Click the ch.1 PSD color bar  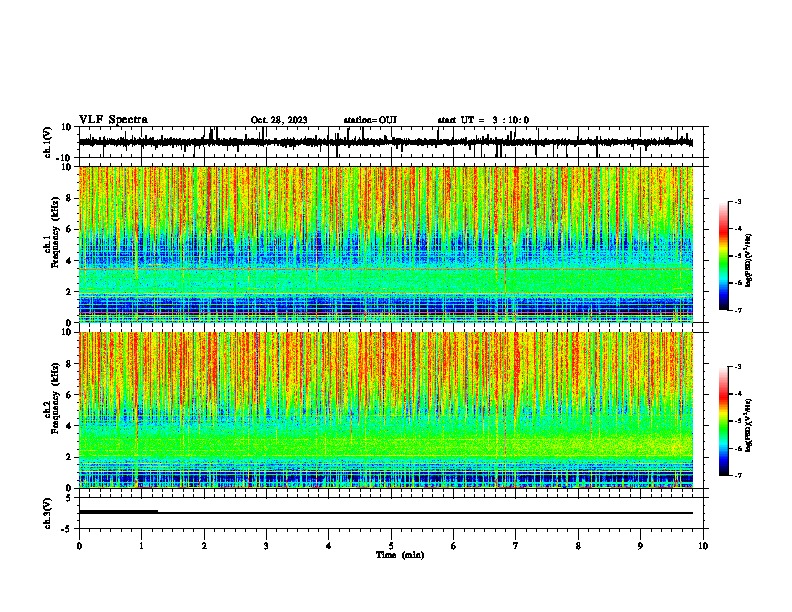724,256
